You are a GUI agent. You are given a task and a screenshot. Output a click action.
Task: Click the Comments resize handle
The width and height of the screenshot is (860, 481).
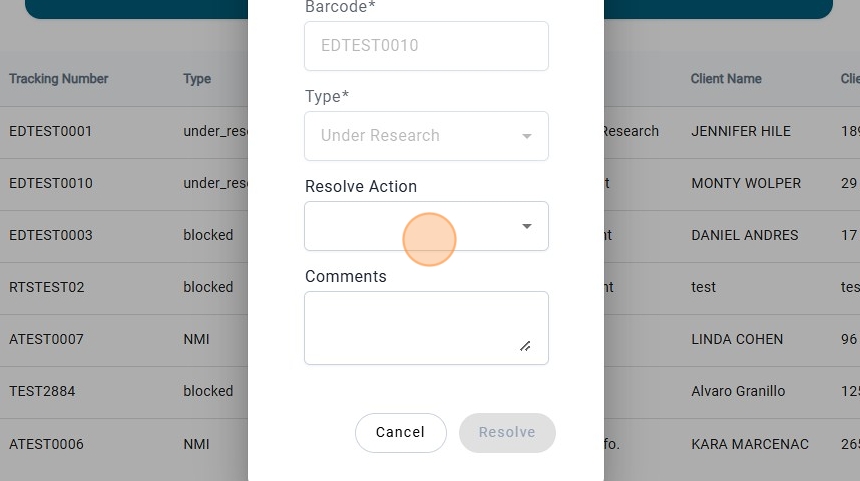(525, 346)
